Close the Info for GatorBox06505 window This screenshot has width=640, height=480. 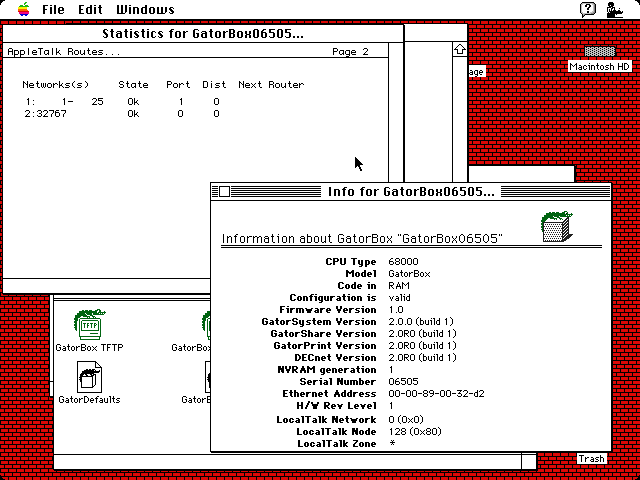pyautogui.click(x=224, y=191)
